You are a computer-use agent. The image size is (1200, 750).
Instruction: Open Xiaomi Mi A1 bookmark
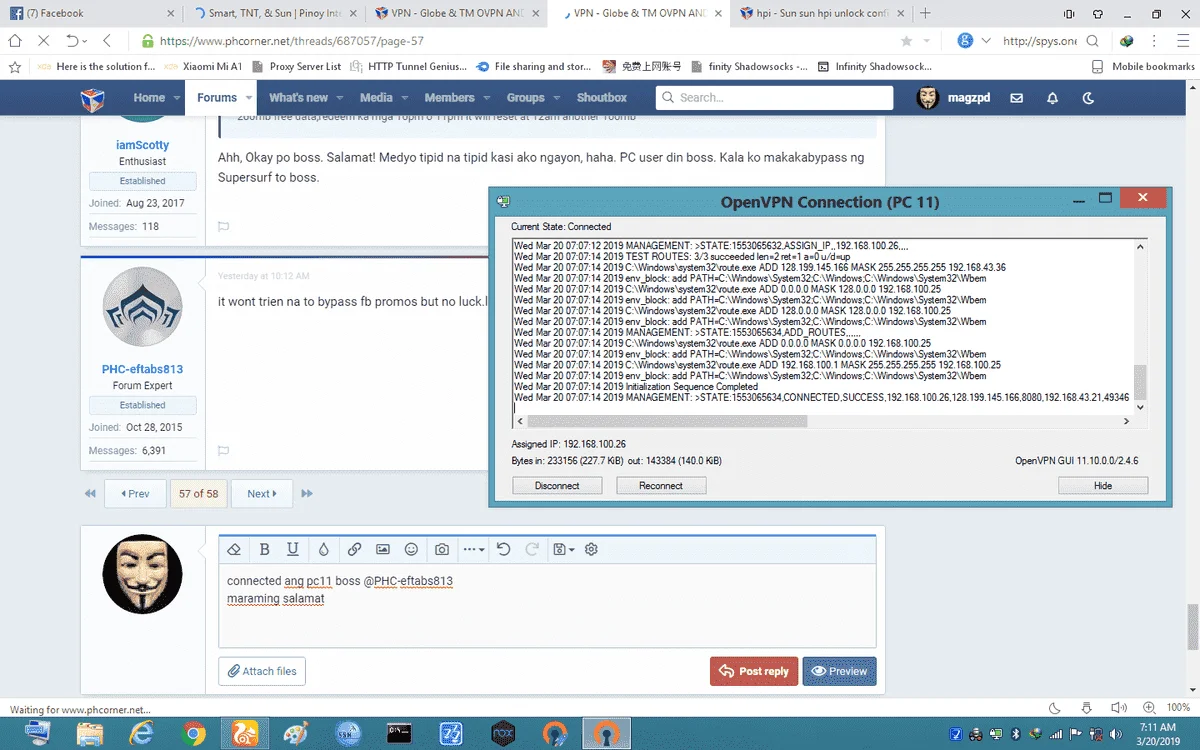point(203,67)
